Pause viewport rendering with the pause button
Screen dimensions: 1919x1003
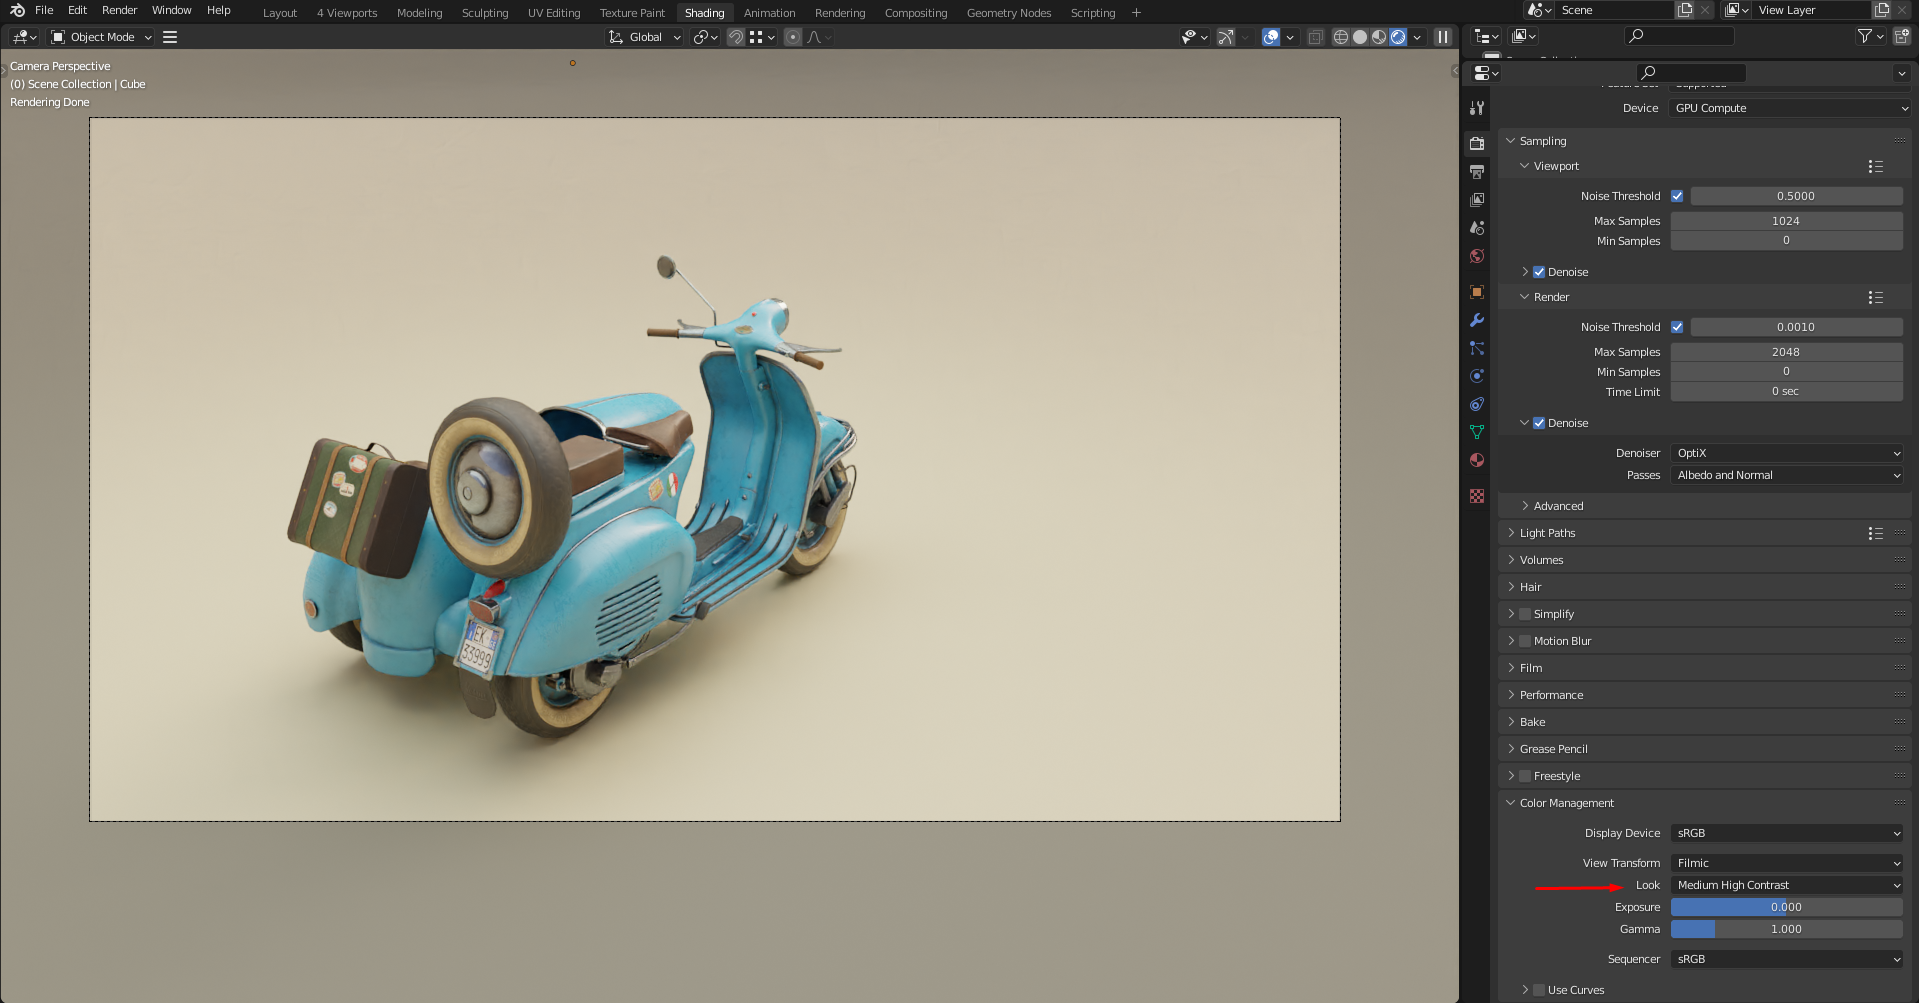tap(1441, 37)
